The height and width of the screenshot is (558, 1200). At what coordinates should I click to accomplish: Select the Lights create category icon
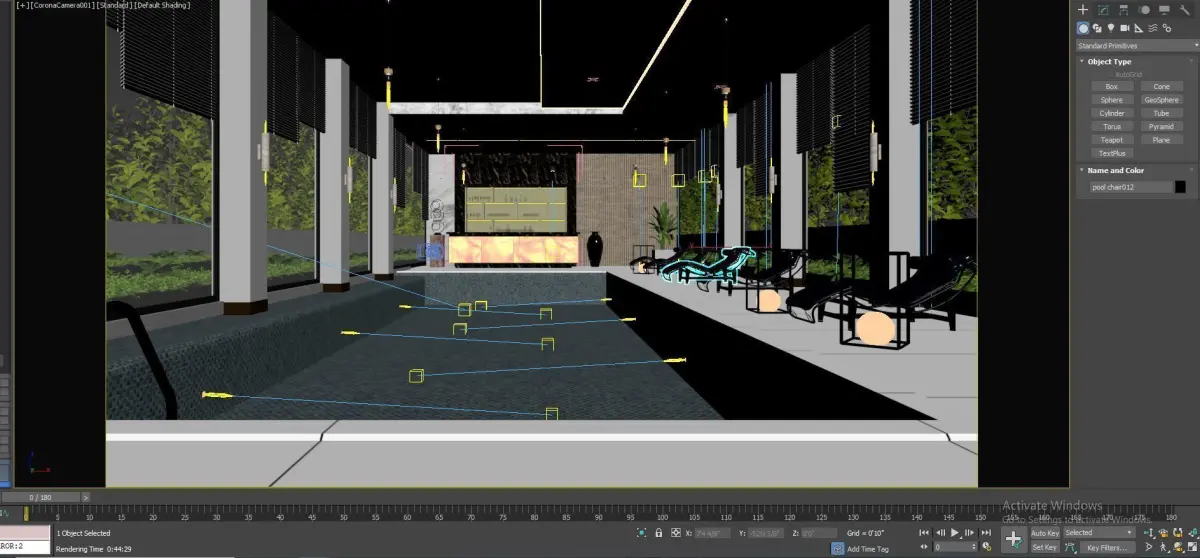click(1111, 28)
